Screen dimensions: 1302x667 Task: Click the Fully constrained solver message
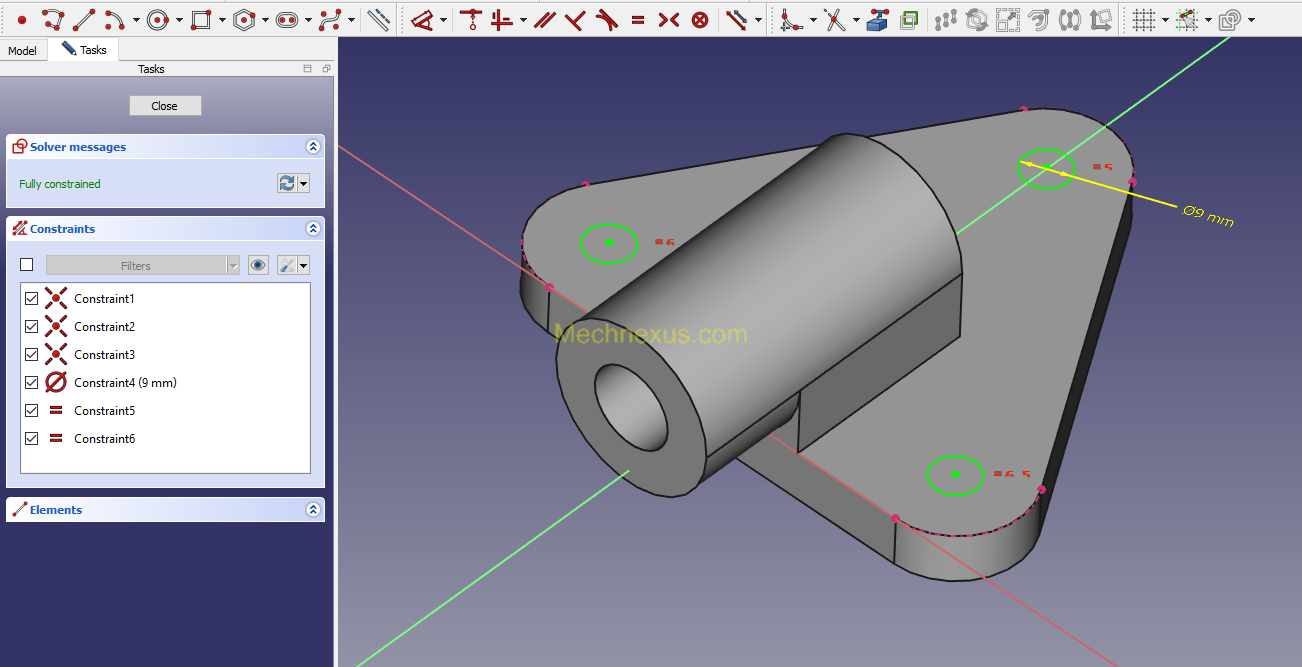(60, 184)
